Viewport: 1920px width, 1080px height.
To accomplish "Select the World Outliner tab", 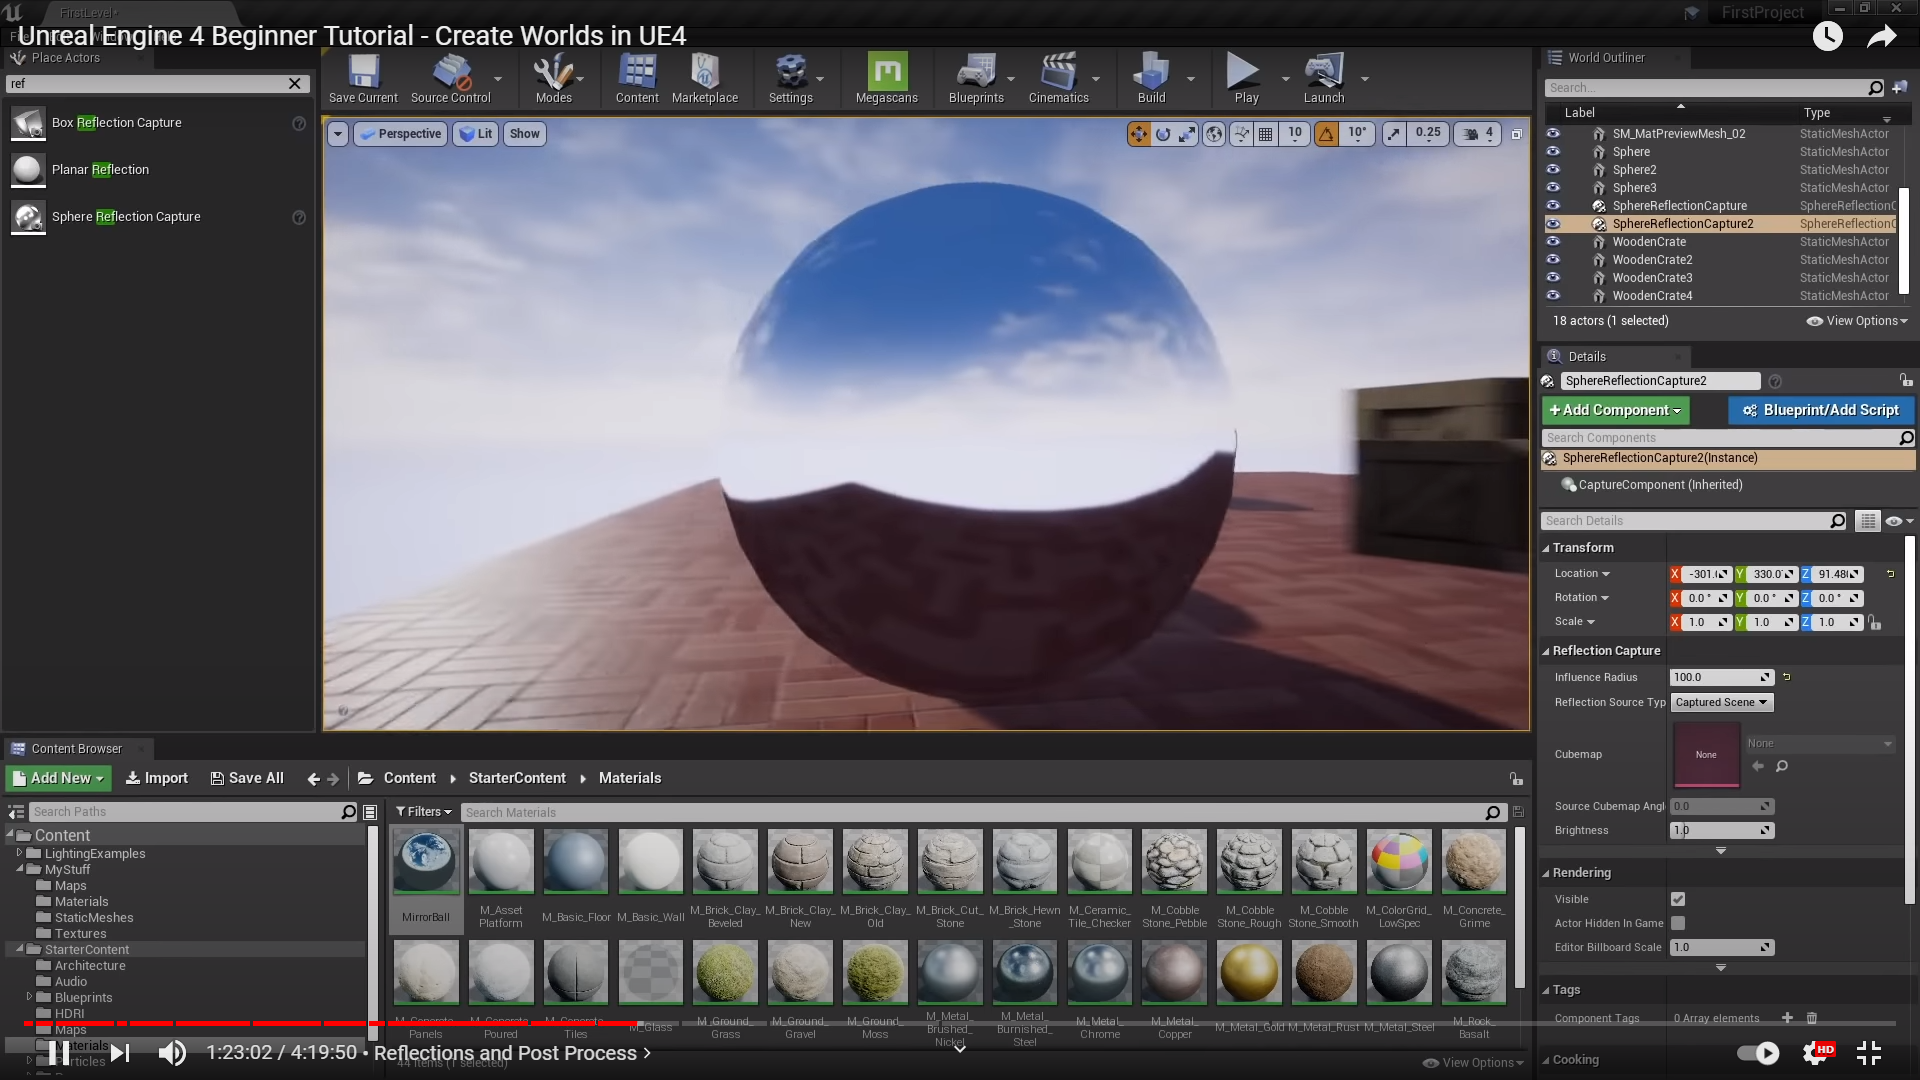I will click(x=1605, y=58).
